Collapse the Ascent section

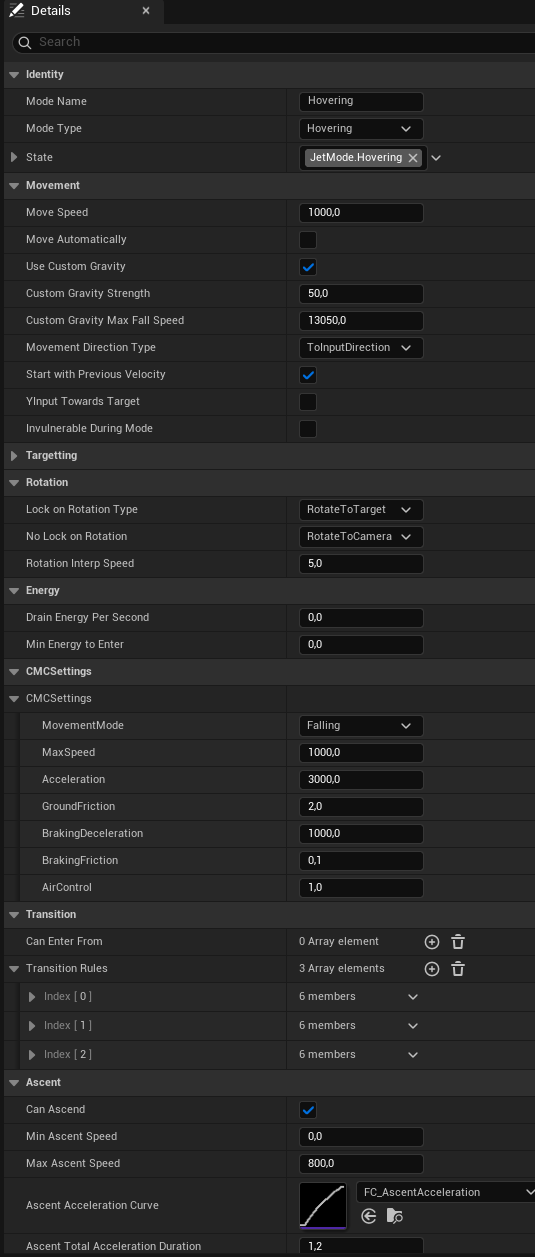tap(13, 1083)
